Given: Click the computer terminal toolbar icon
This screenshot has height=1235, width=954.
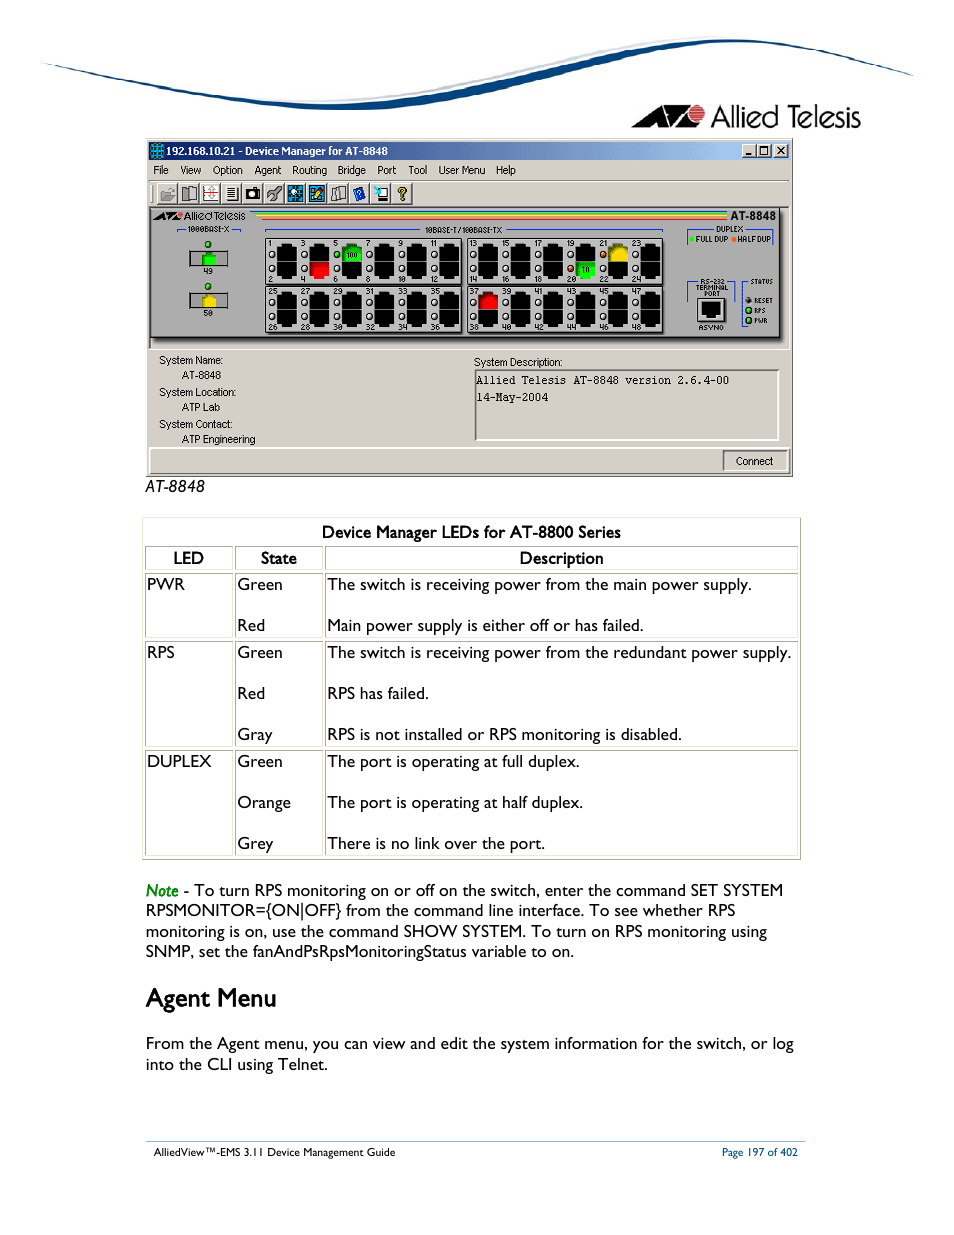Looking at the screenshot, I should coord(381,194).
